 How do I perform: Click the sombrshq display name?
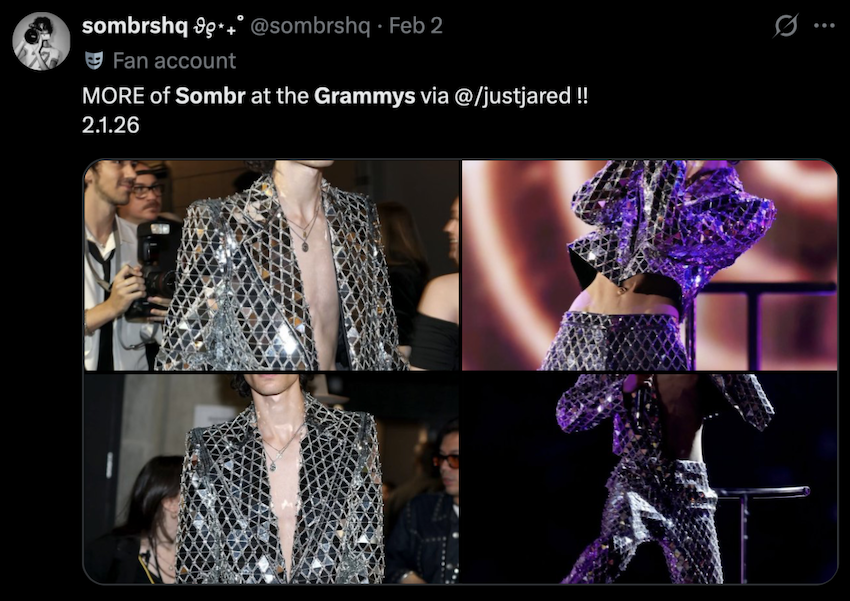135,25
